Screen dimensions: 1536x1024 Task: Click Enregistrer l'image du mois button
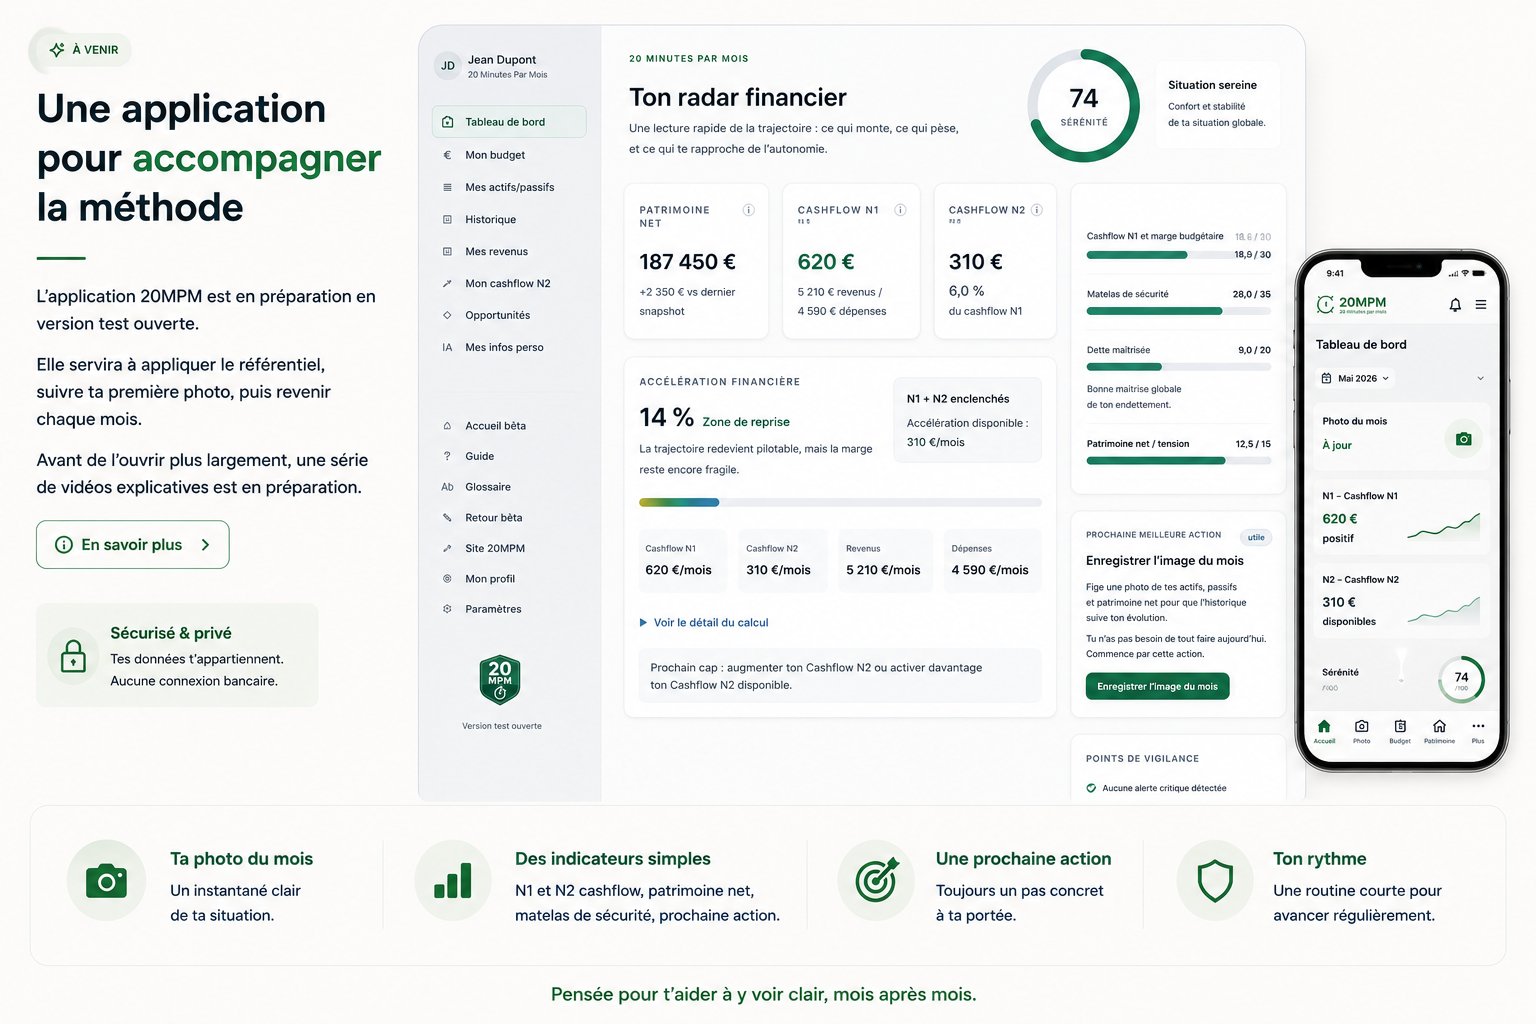(1157, 687)
